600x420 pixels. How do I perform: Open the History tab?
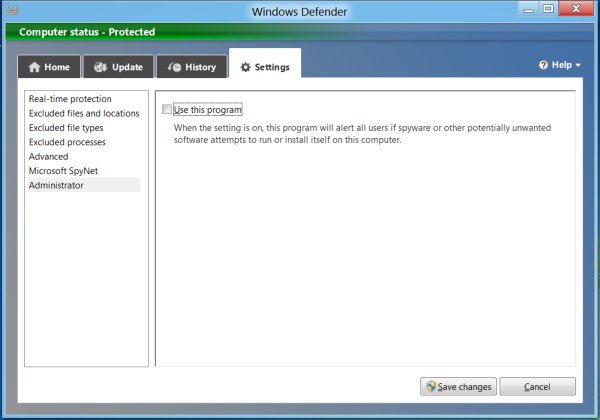(192, 67)
